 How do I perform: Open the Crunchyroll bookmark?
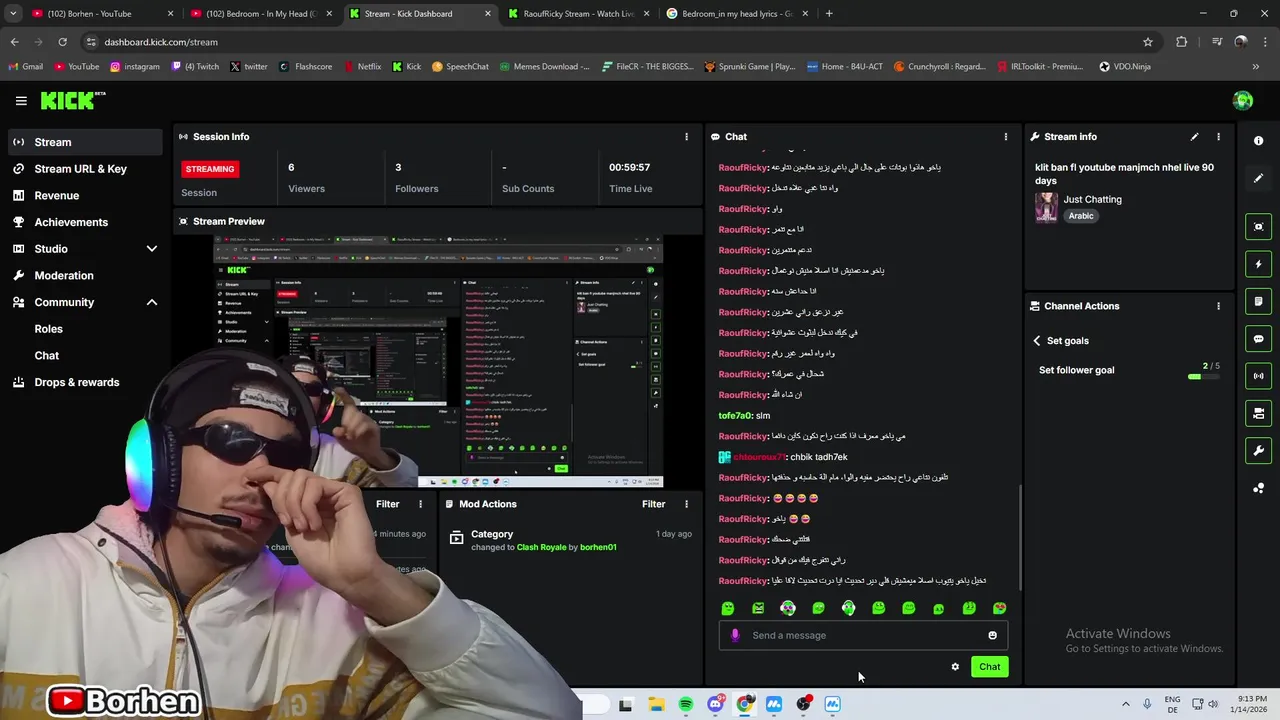tap(939, 67)
